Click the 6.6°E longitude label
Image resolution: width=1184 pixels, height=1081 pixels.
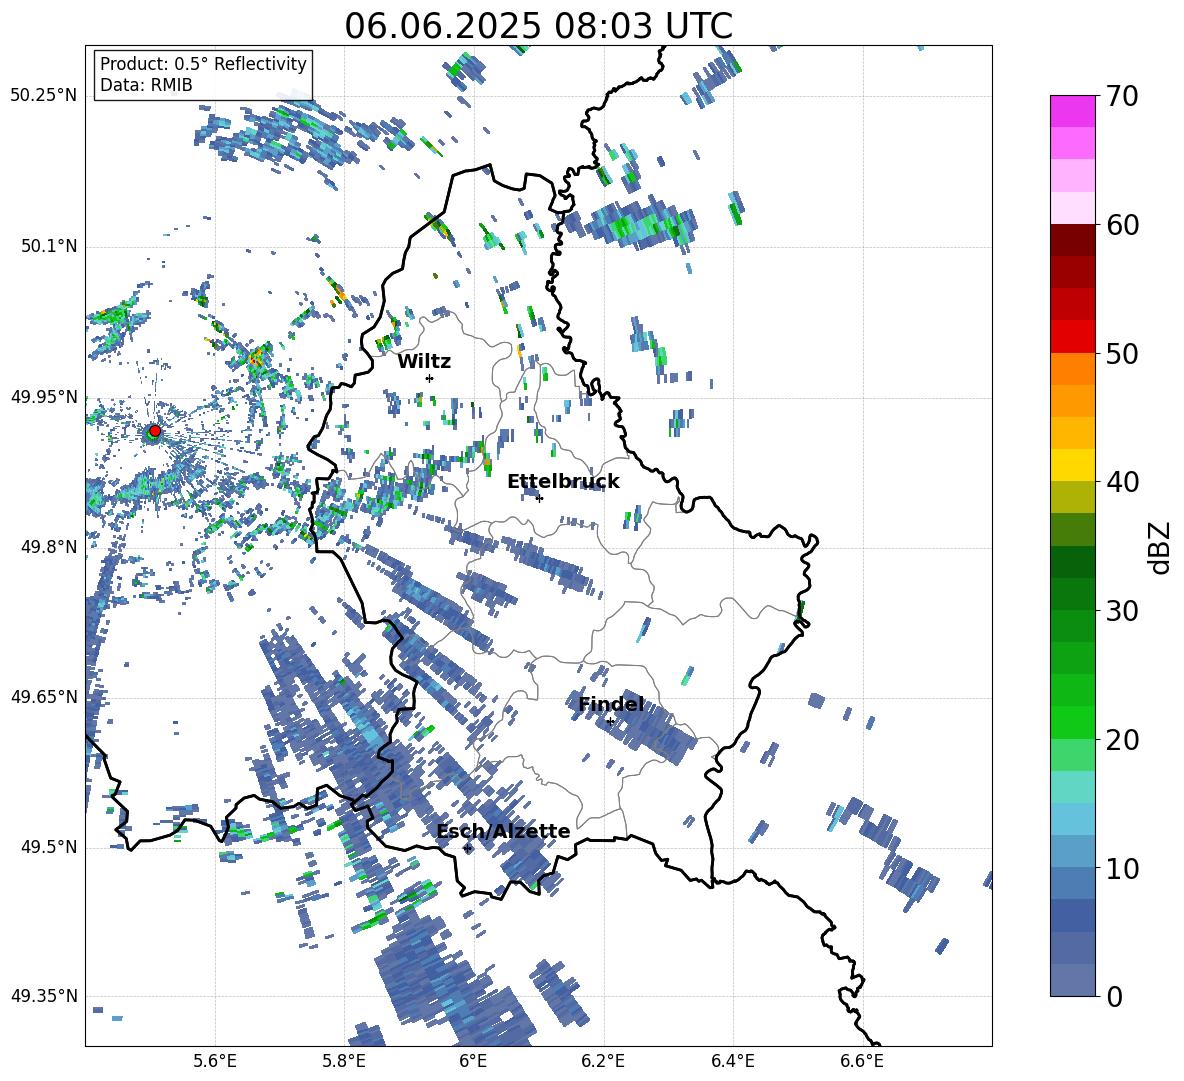862,1061
